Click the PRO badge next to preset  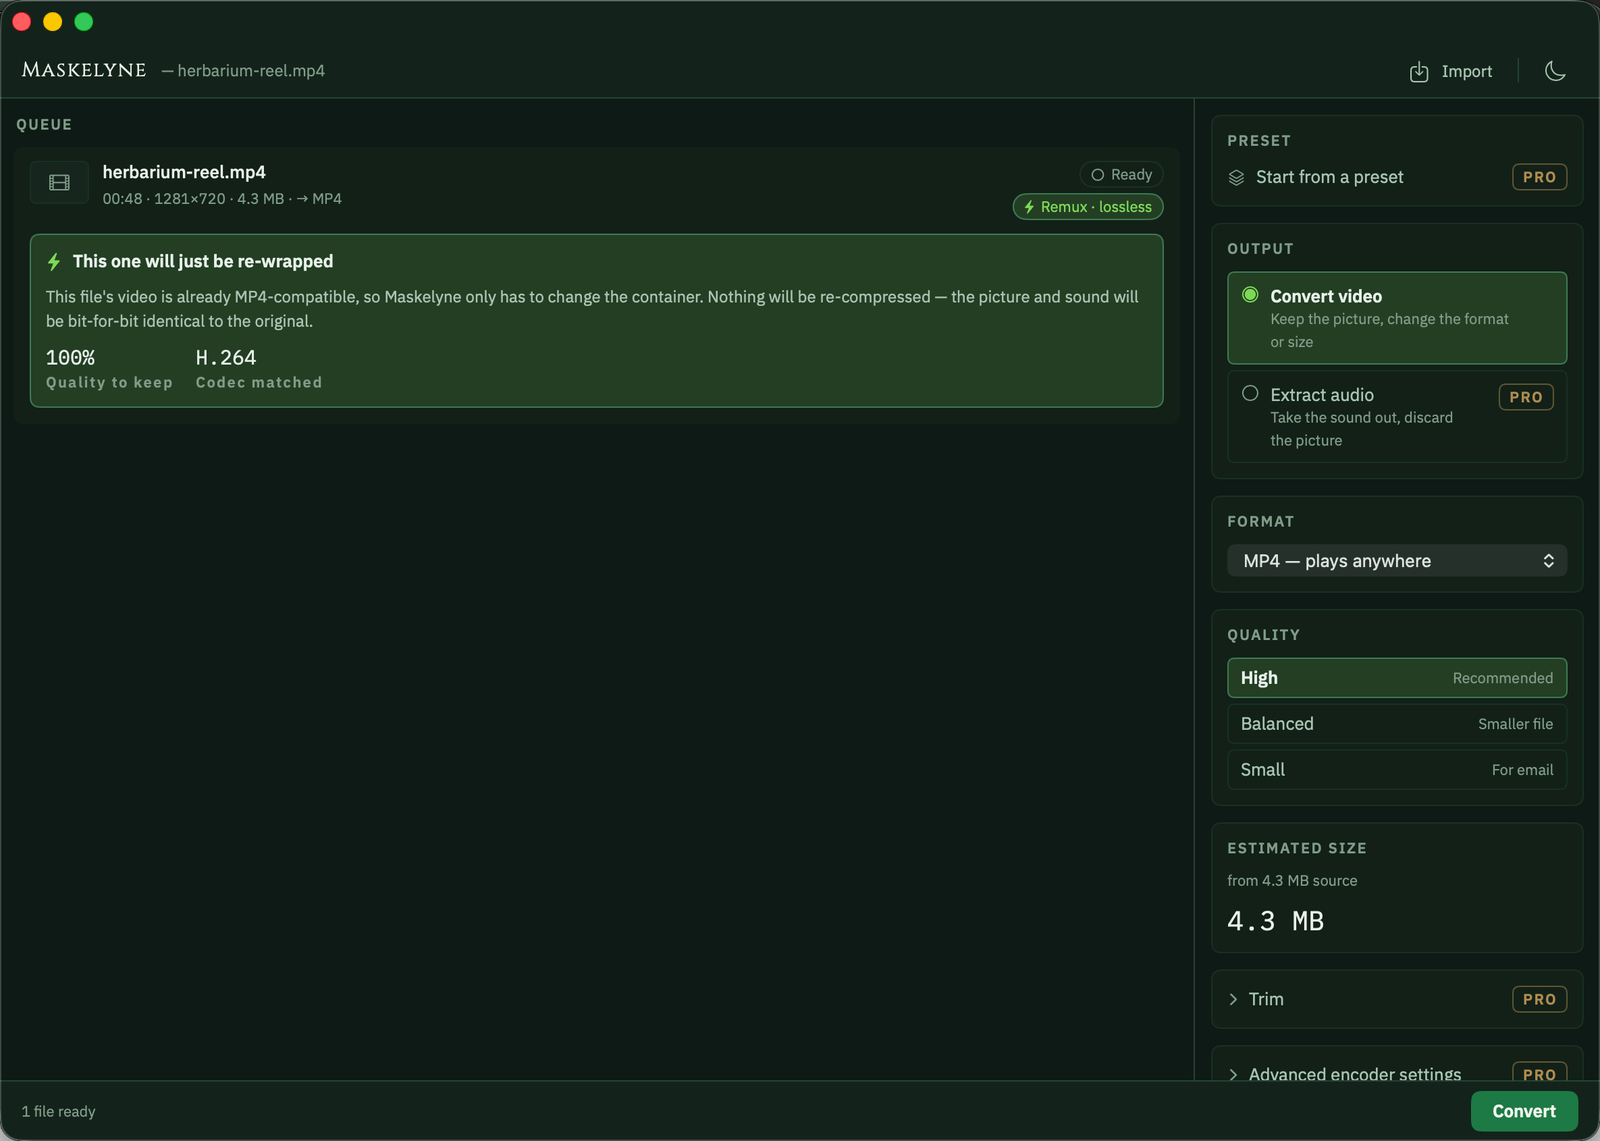[1539, 177]
